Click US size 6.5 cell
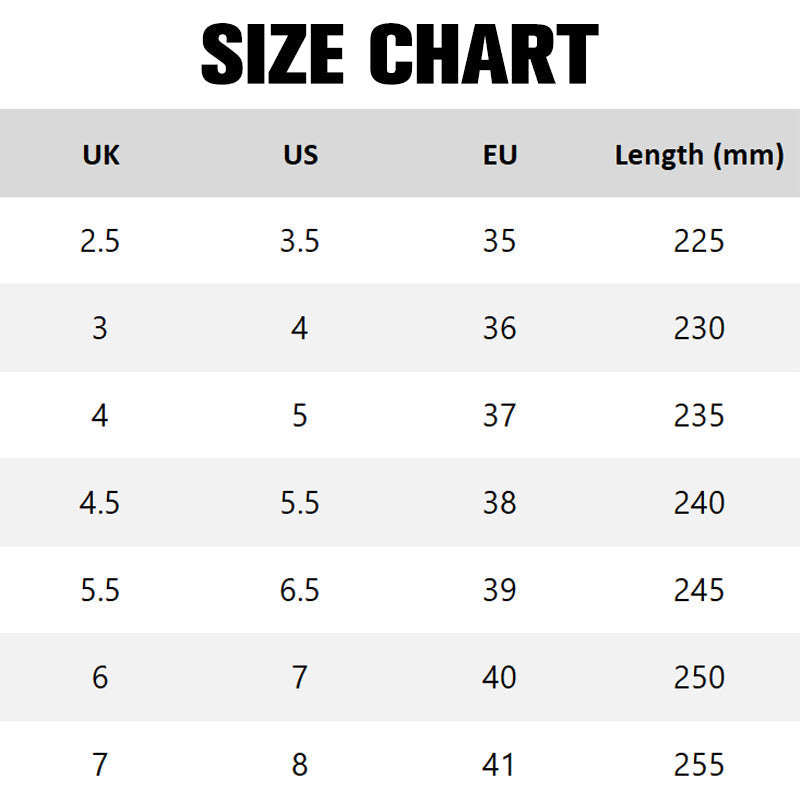The width and height of the screenshot is (800, 800). click(x=299, y=590)
